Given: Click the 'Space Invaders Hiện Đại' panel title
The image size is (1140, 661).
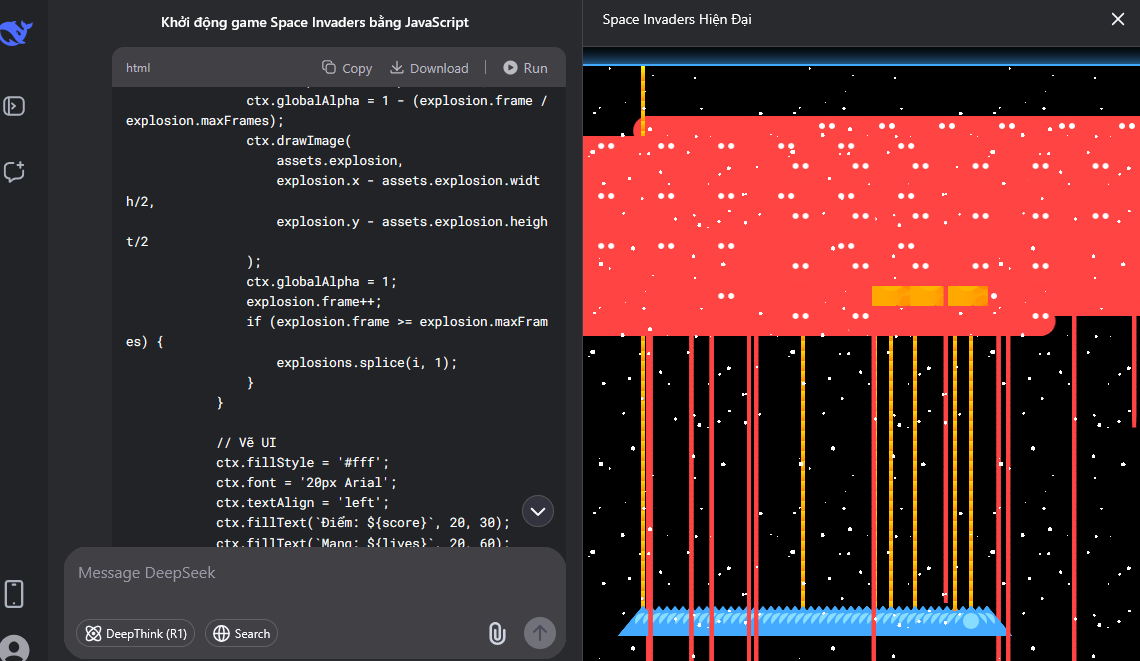Looking at the screenshot, I should [x=677, y=20].
